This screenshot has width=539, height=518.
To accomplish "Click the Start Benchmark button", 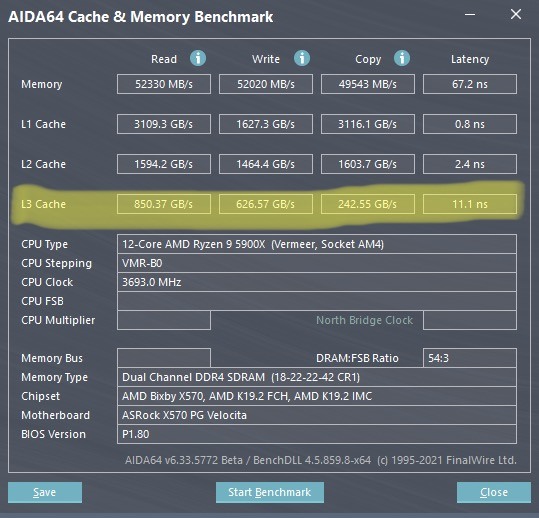I will click(270, 492).
